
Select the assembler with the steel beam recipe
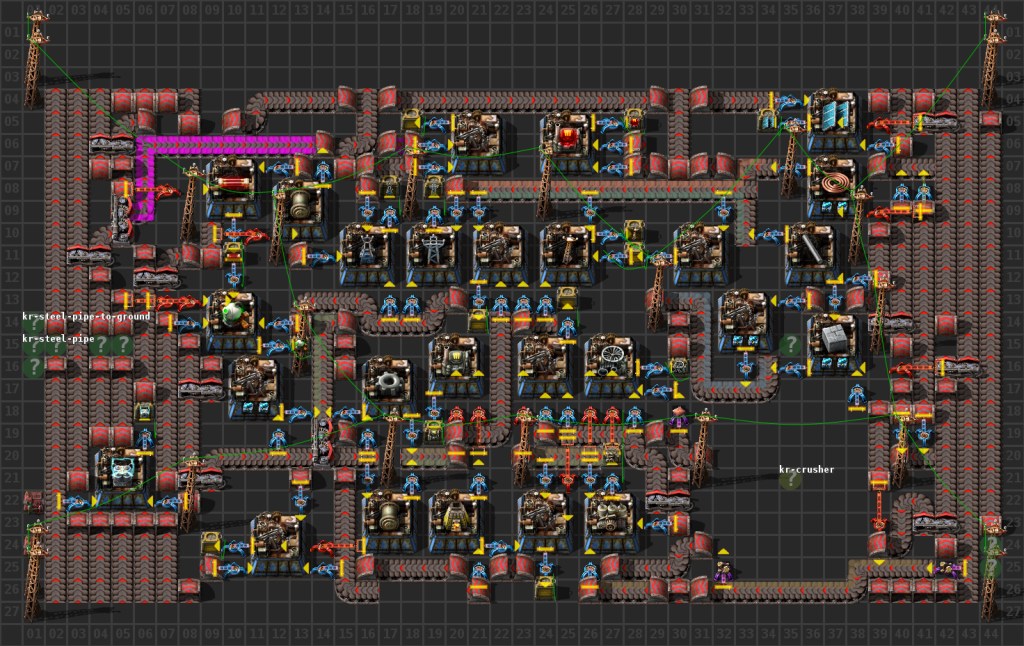pos(810,255)
